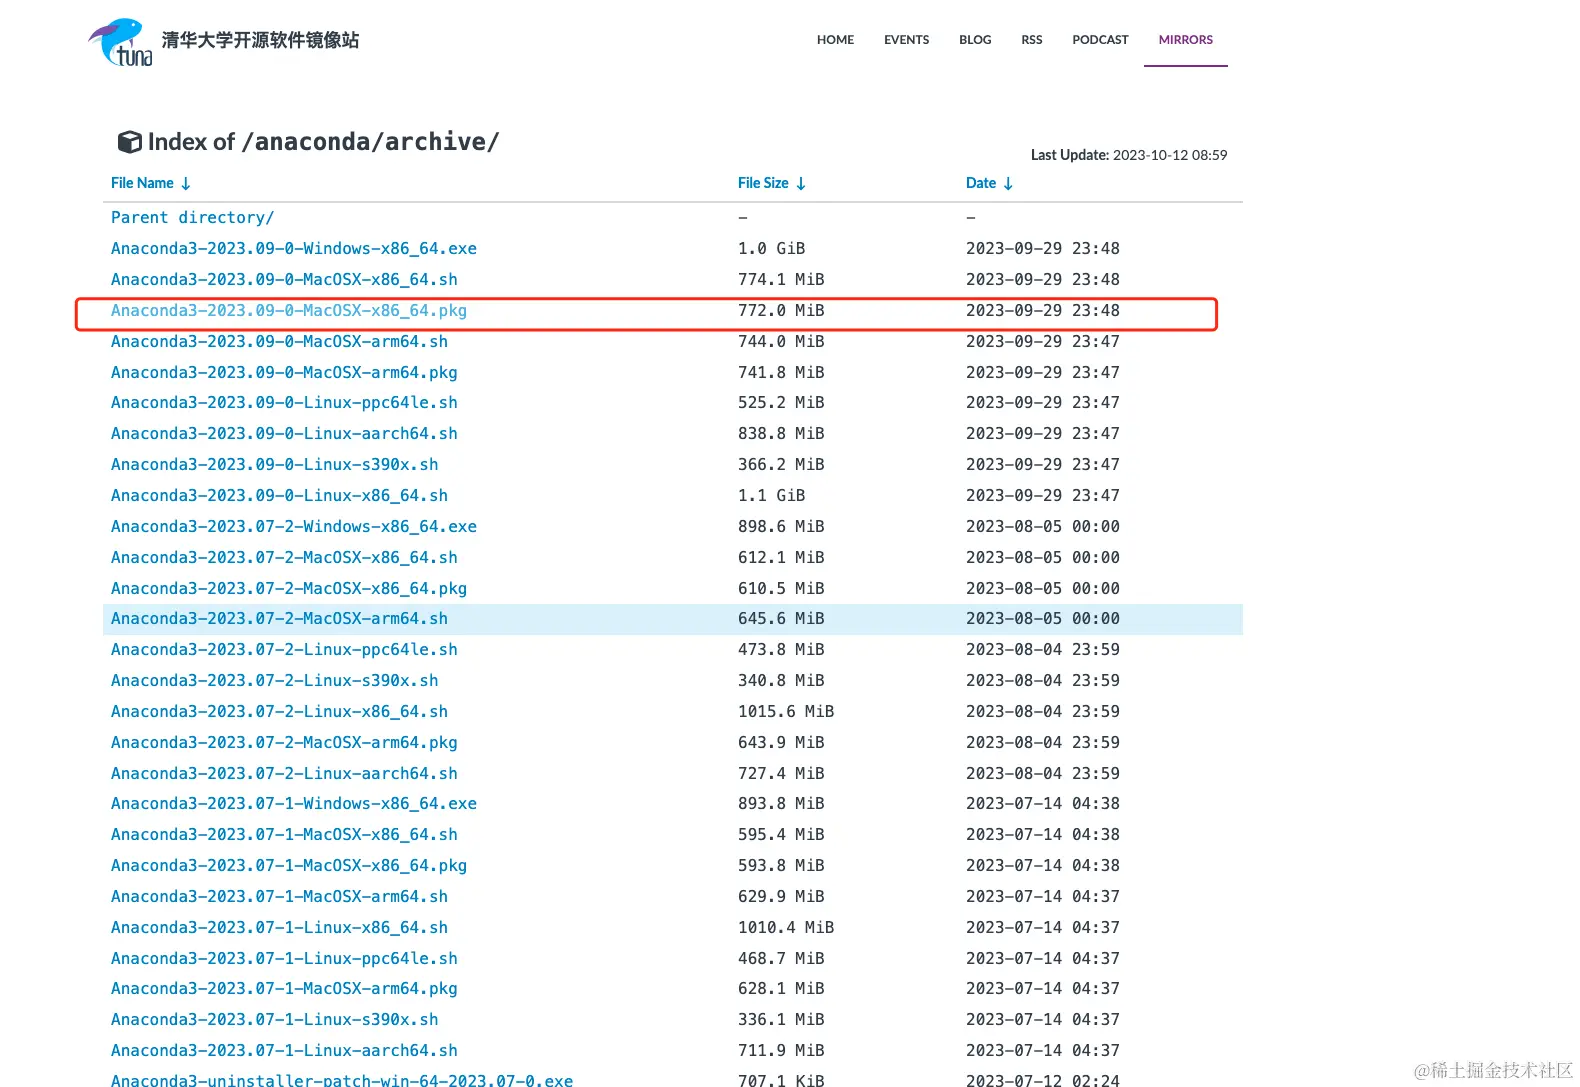
Task: Download Anaconda3-2023.09-0-Linux-aarch64.sh
Action: click(x=284, y=433)
